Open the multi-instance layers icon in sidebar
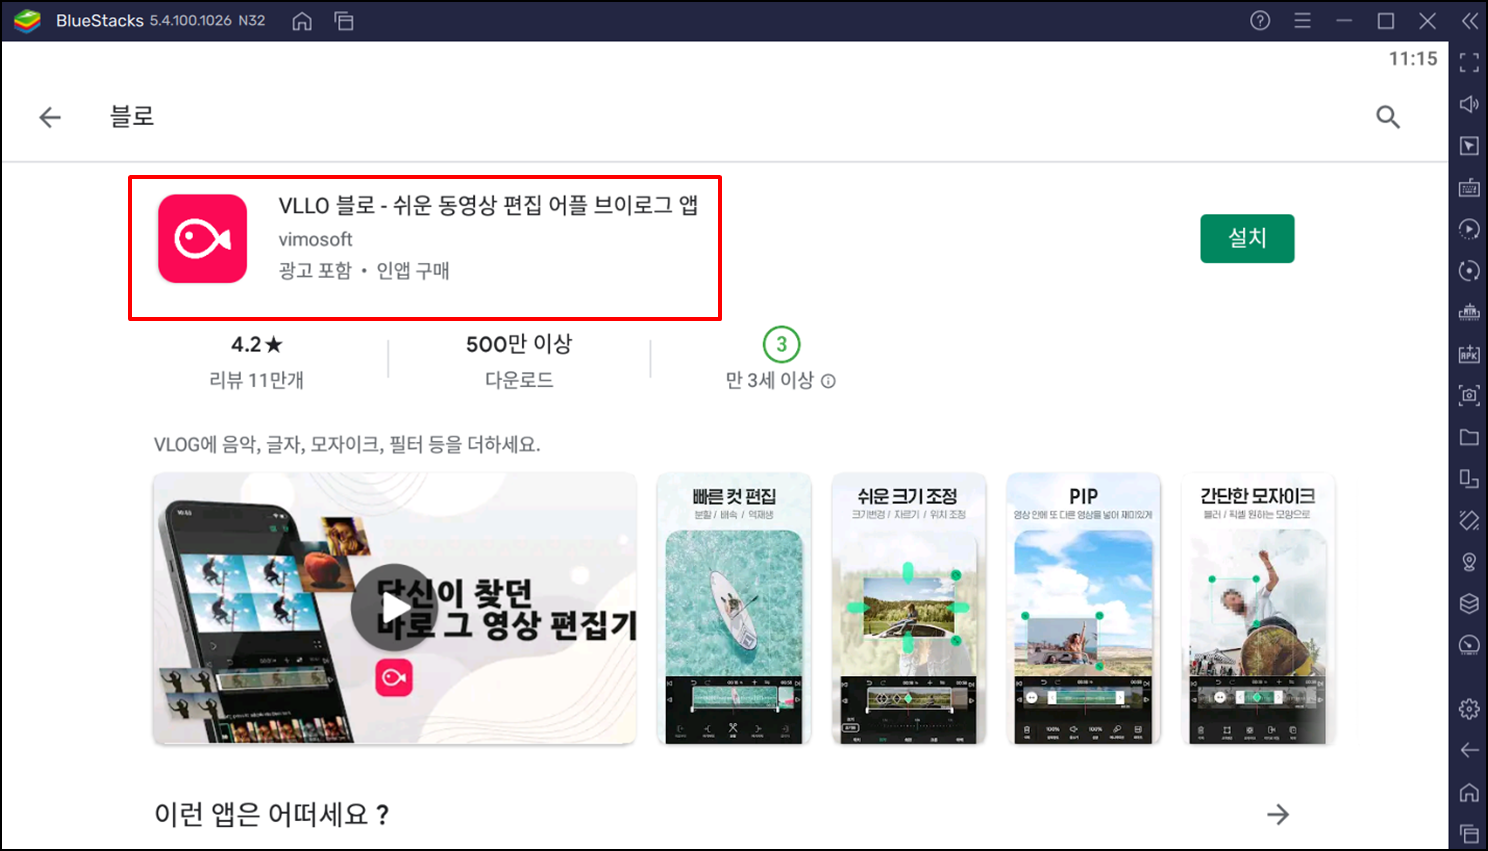This screenshot has width=1488, height=851. [1469, 603]
